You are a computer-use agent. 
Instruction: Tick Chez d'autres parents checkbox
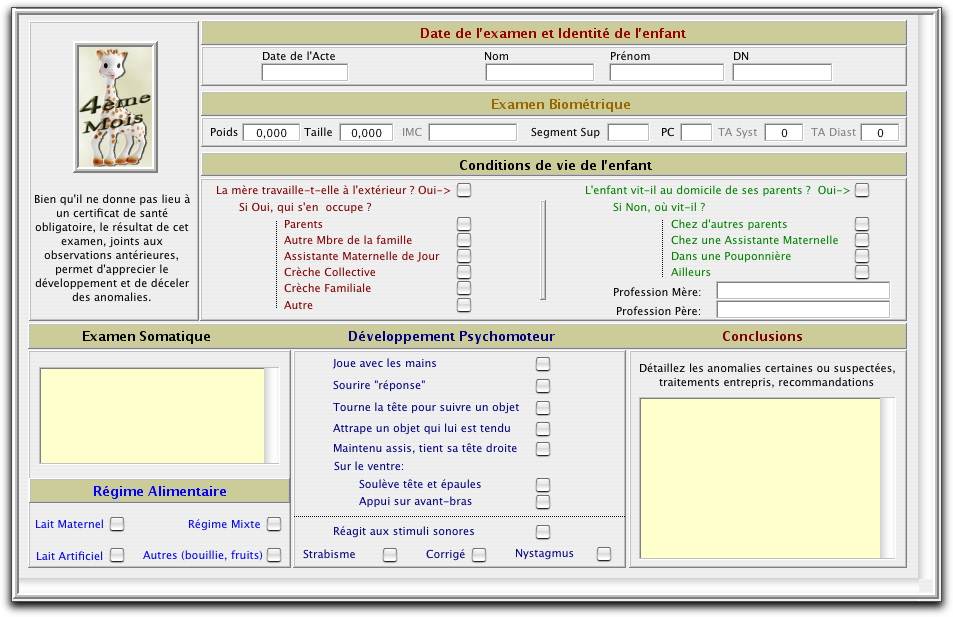click(862, 224)
